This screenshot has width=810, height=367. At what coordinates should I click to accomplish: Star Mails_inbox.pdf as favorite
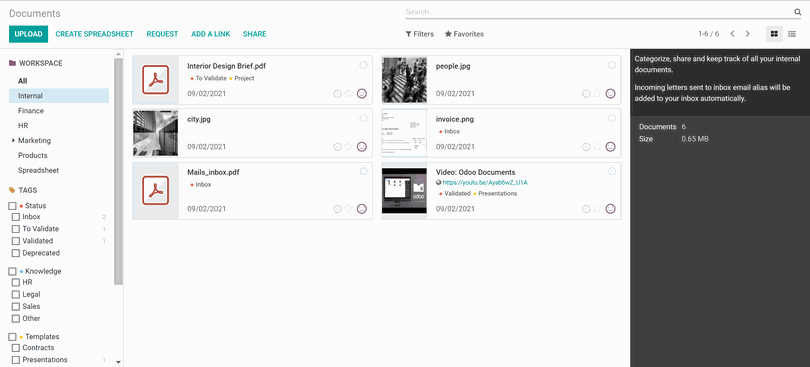point(349,209)
